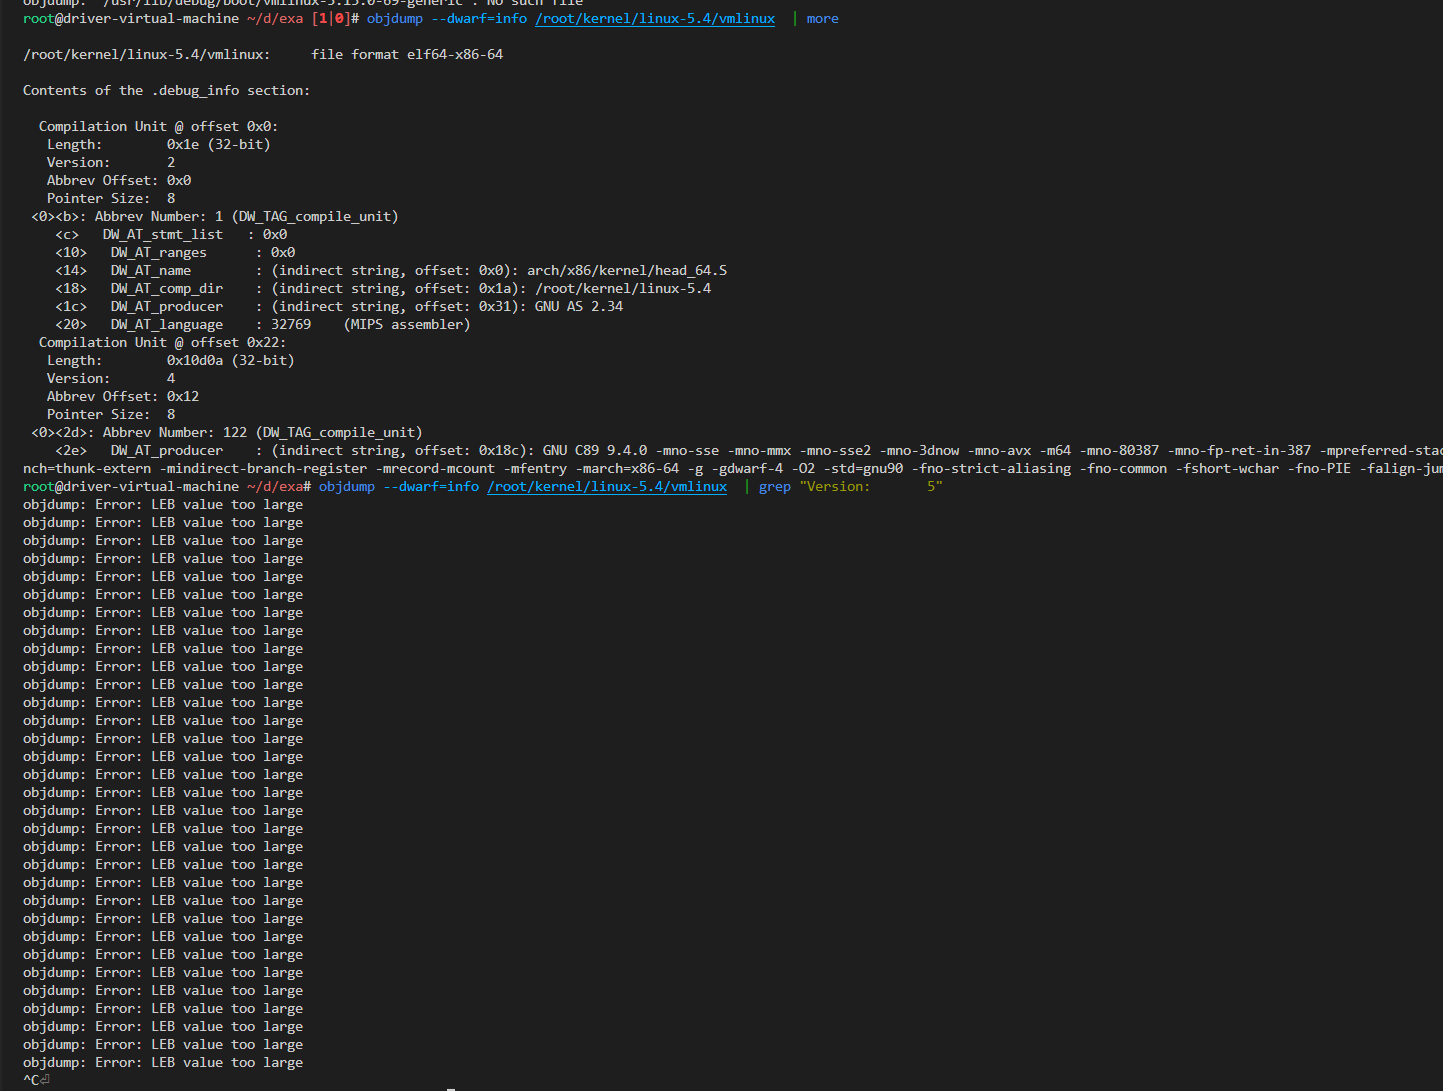The height and width of the screenshot is (1091, 1443).
Task: Click the "-mno-fp-ret-in-387" flag
Action: coord(1239,450)
